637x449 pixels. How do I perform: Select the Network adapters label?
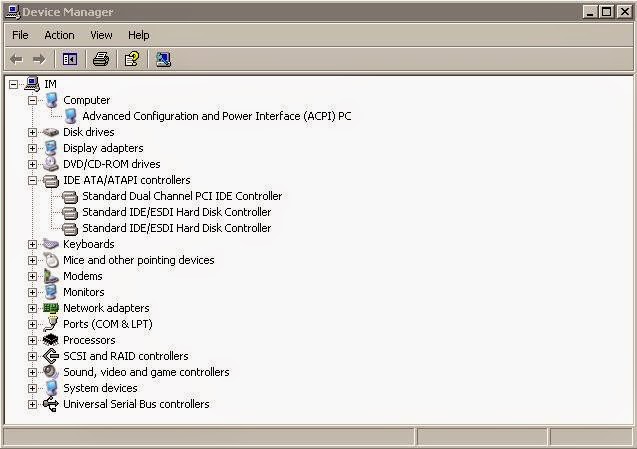click(x=106, y=308)
